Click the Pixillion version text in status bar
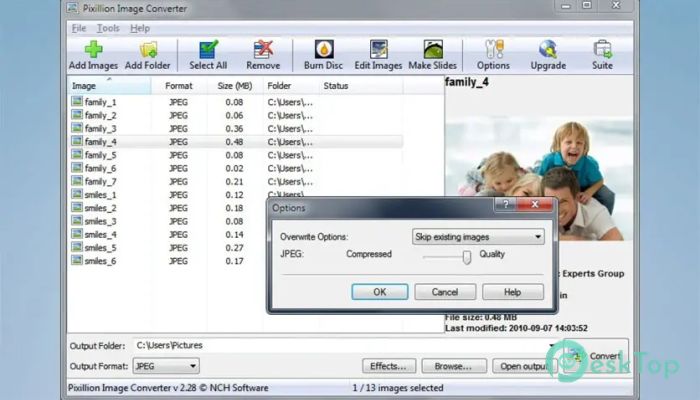The width and height of the screenshot is (700, 400). 168,388
